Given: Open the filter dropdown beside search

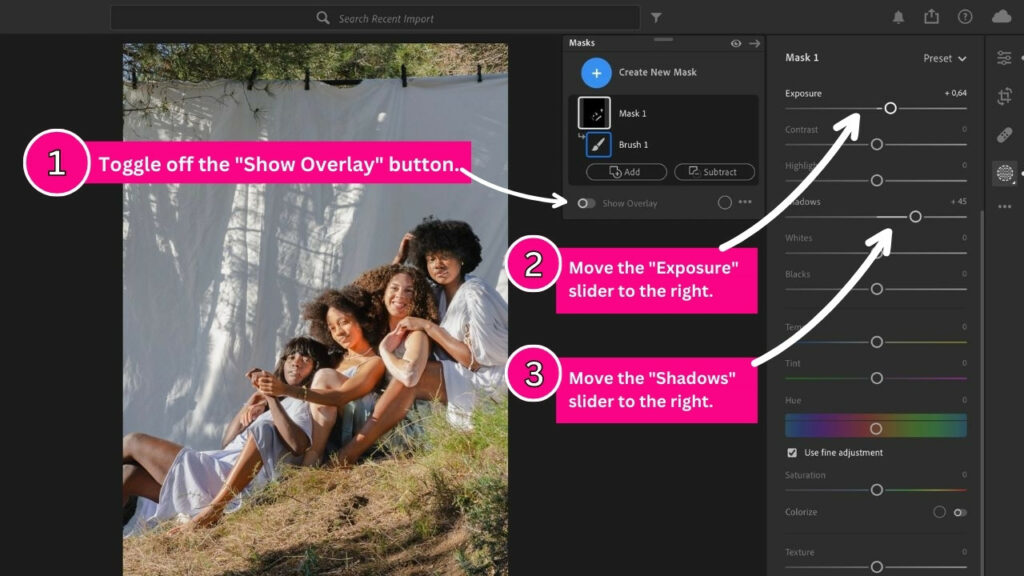Looking at the screenshot, I should point(656,17).
